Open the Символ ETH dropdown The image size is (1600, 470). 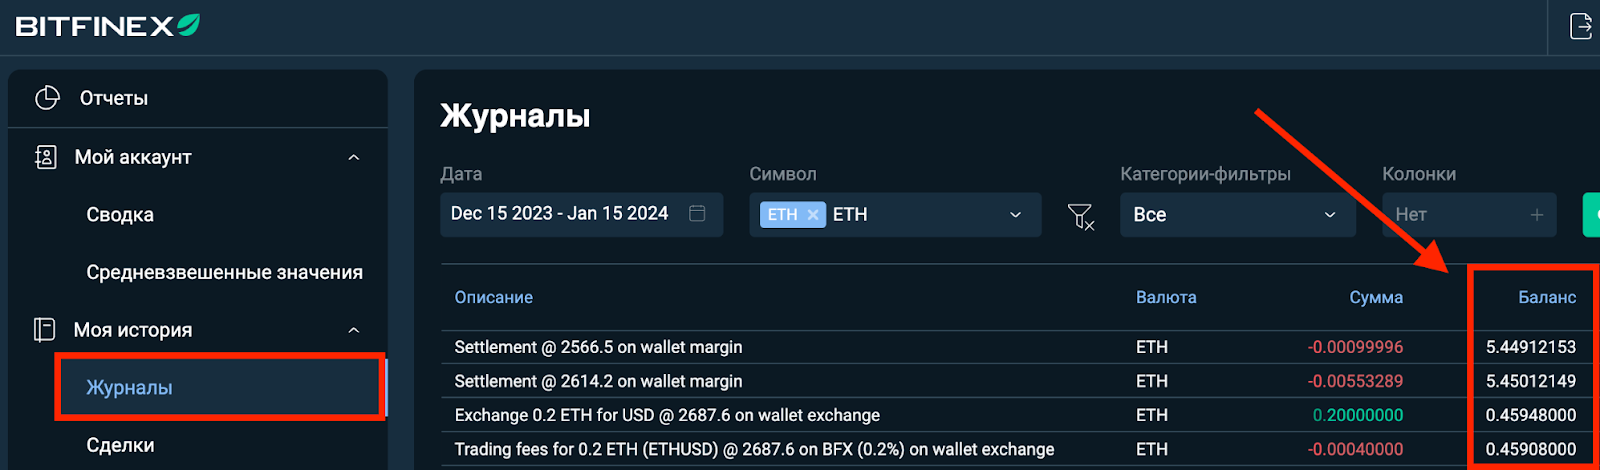(895, 214)
